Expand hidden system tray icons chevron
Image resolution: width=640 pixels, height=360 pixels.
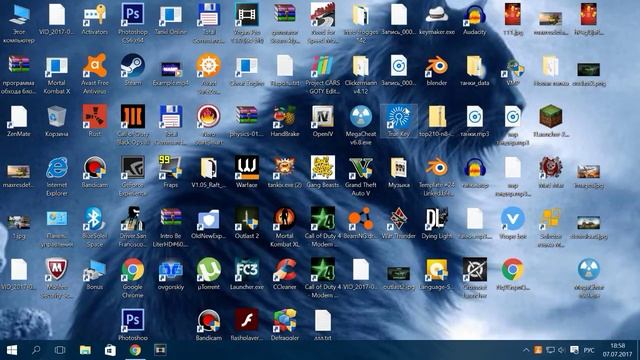point(525,350)
